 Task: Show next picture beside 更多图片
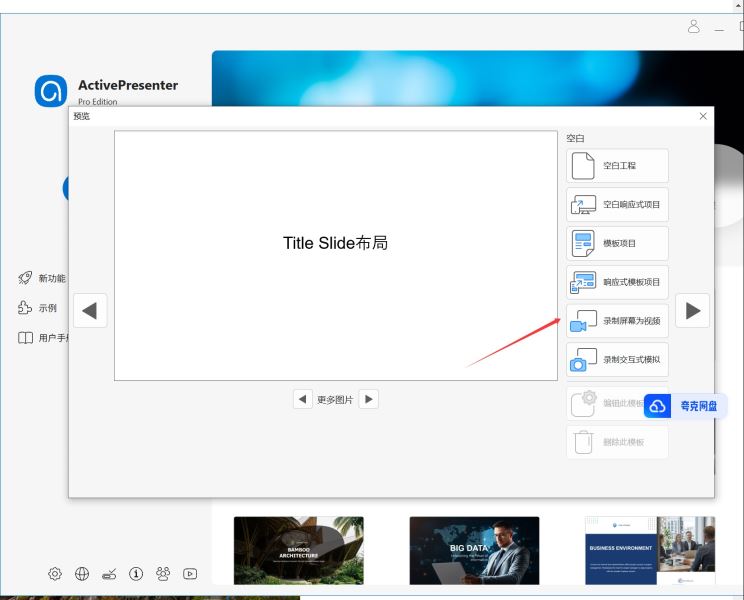tap(369, 399)
